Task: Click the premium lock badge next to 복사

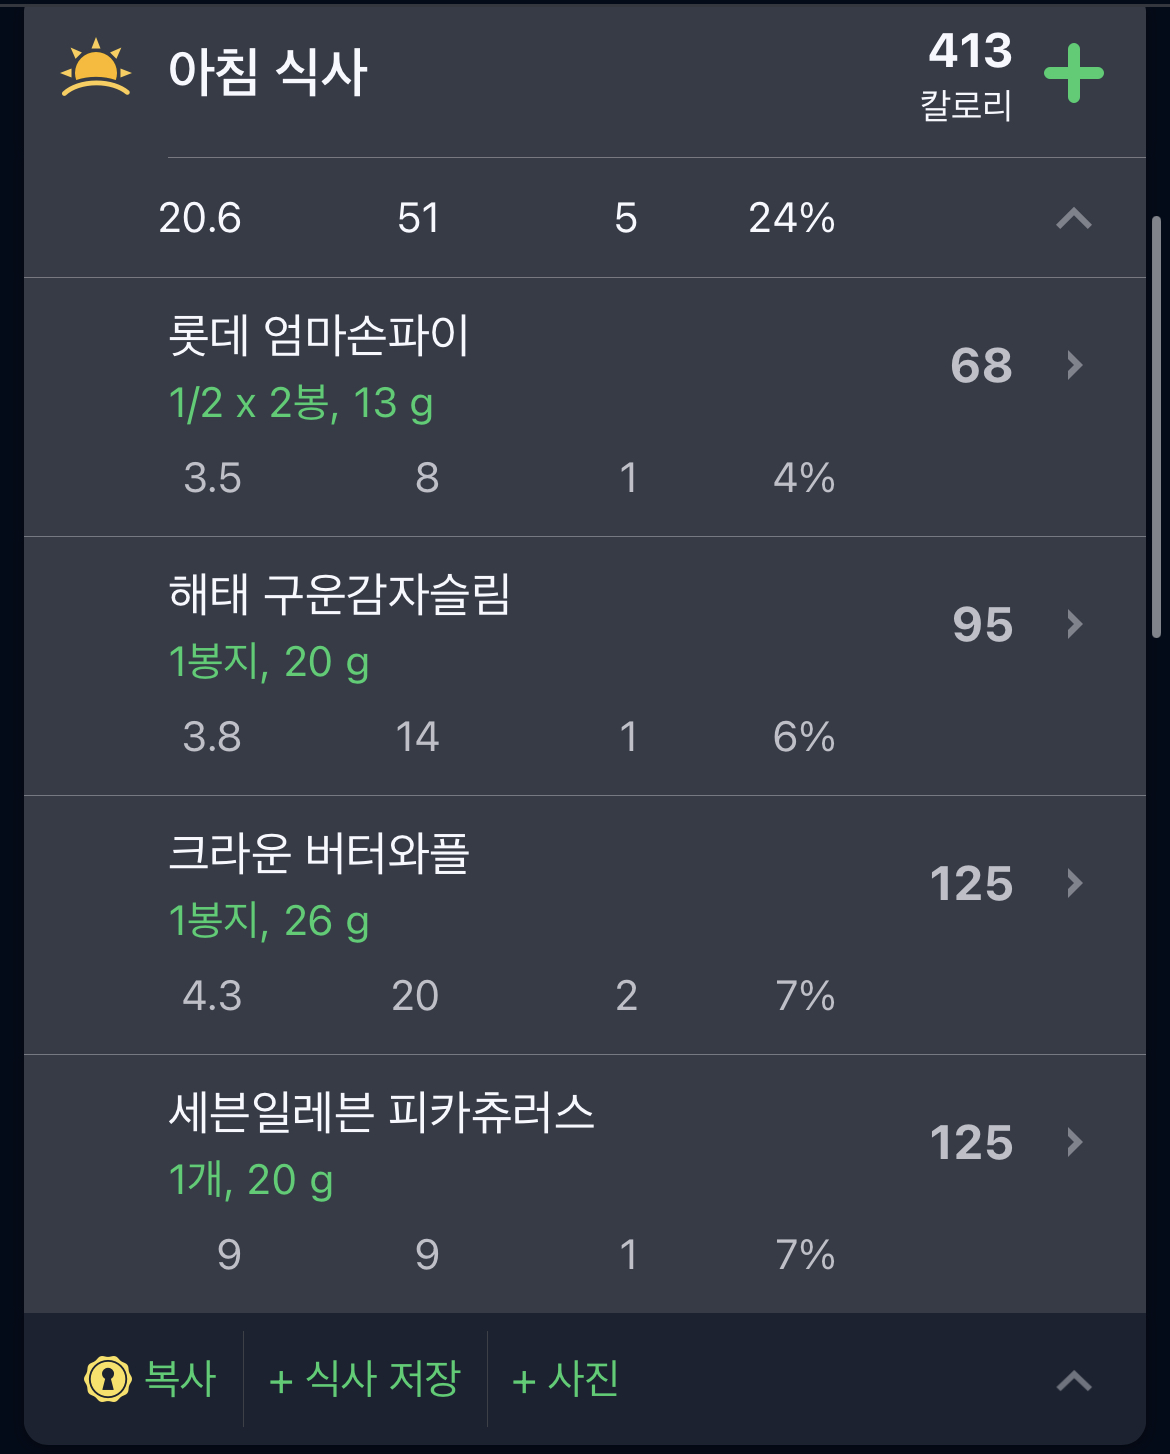Action: click(x=108, y=1379)
